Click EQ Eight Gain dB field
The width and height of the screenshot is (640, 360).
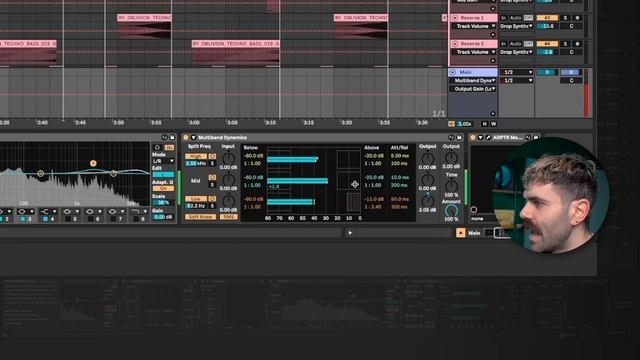point(163,217)
